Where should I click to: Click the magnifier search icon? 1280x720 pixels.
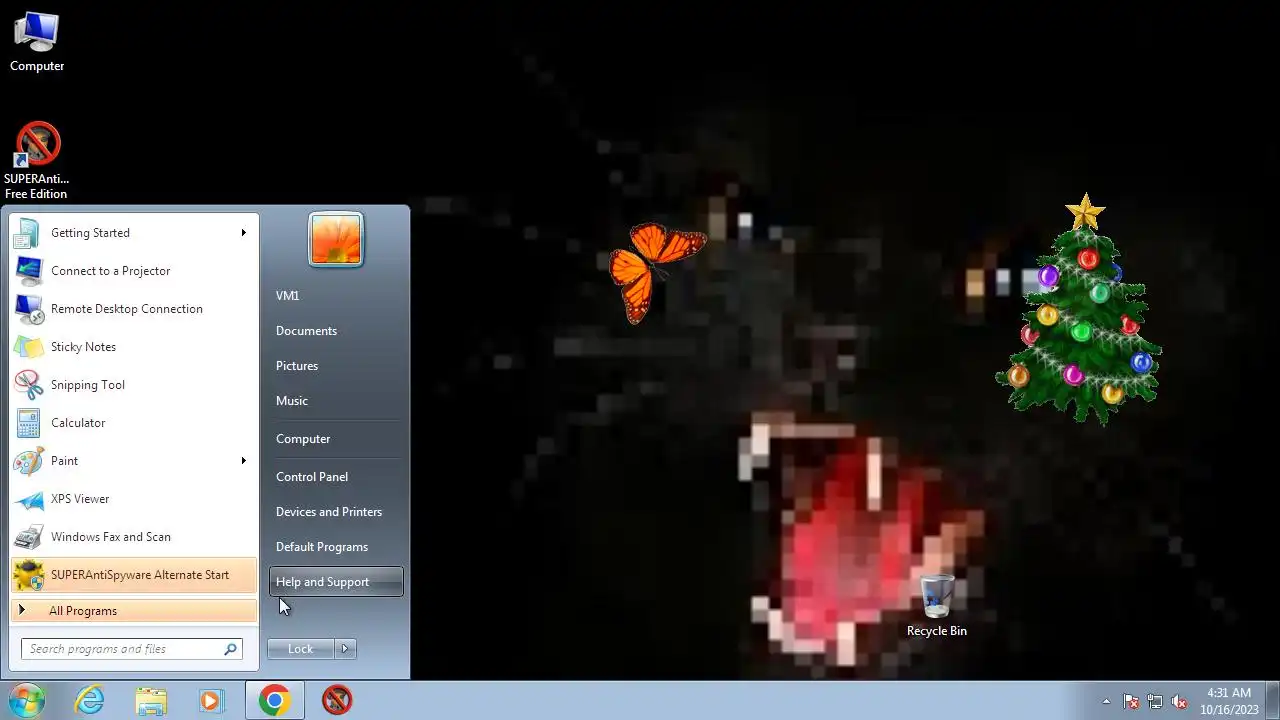(230, 649)
